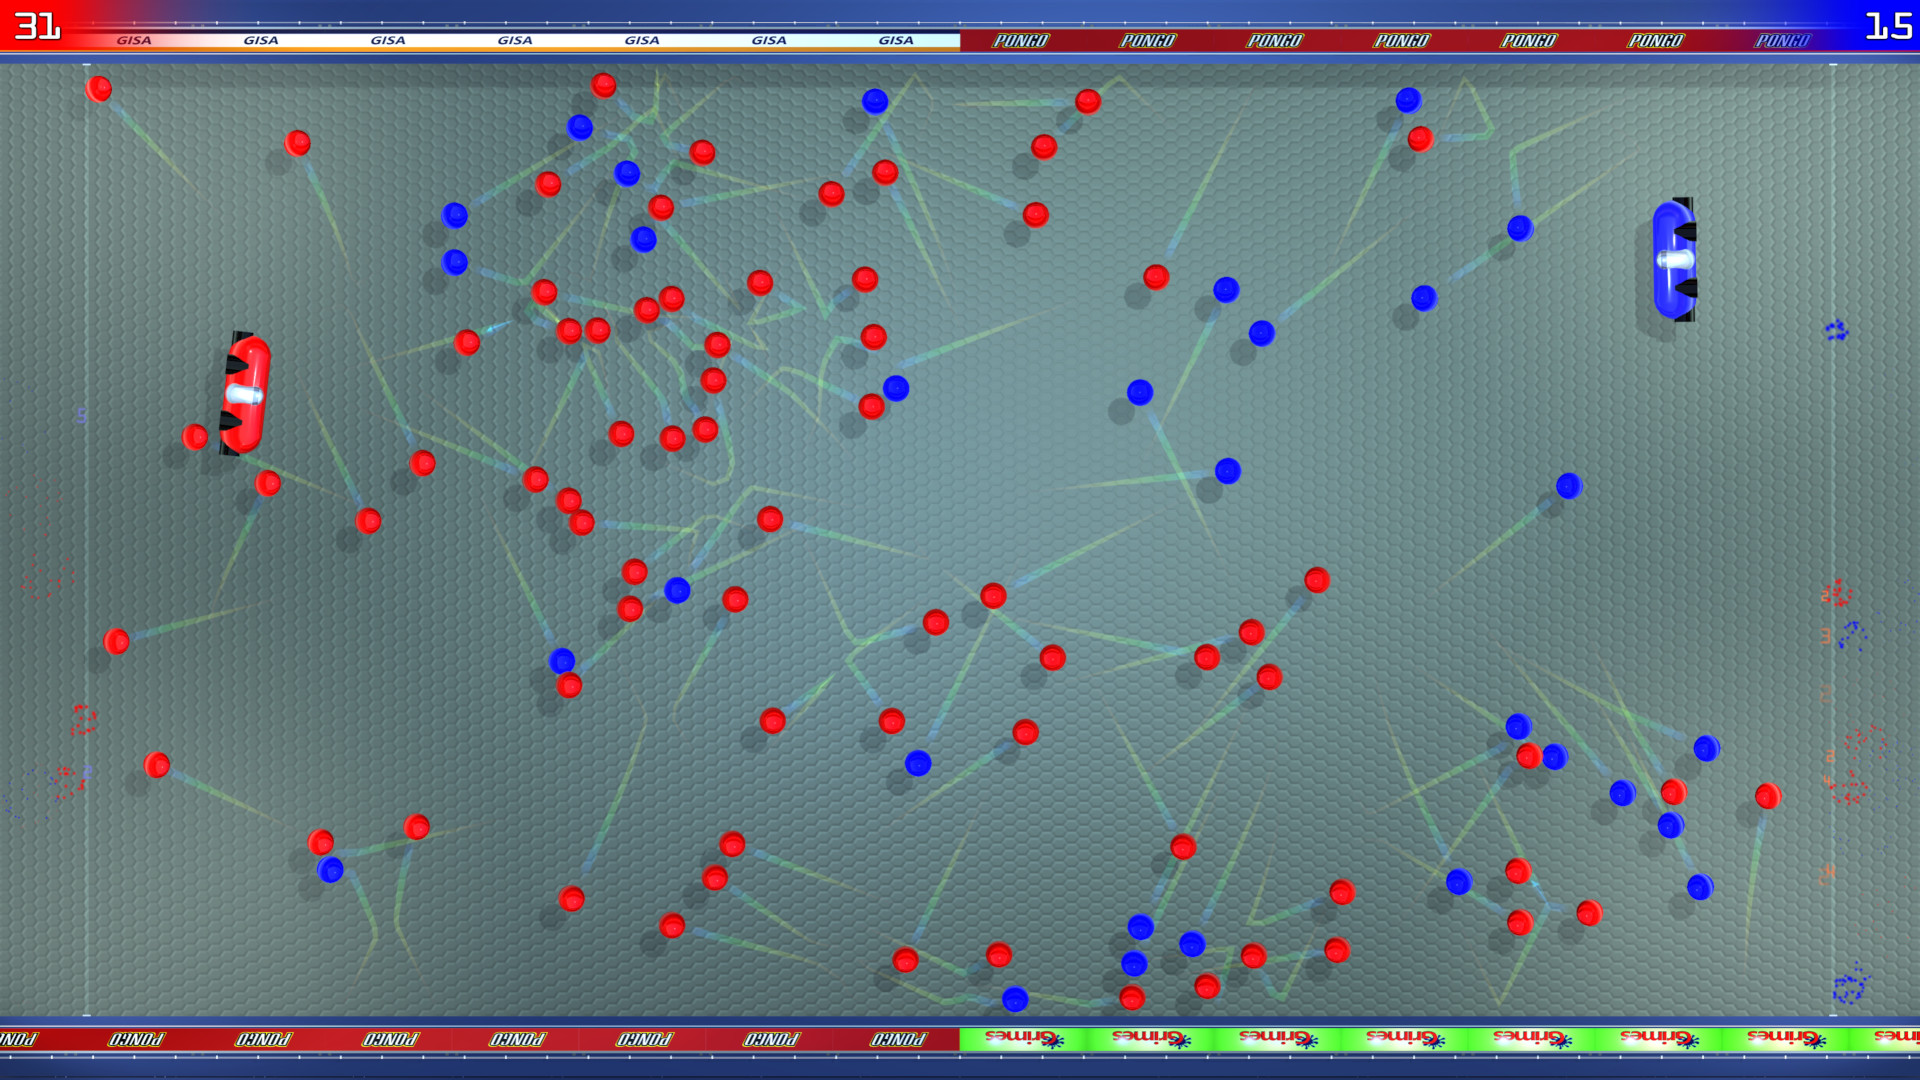Click the GISA sponsor text top-left
This screenshot has width=1920, height=1080.
[x=135, y=41]
